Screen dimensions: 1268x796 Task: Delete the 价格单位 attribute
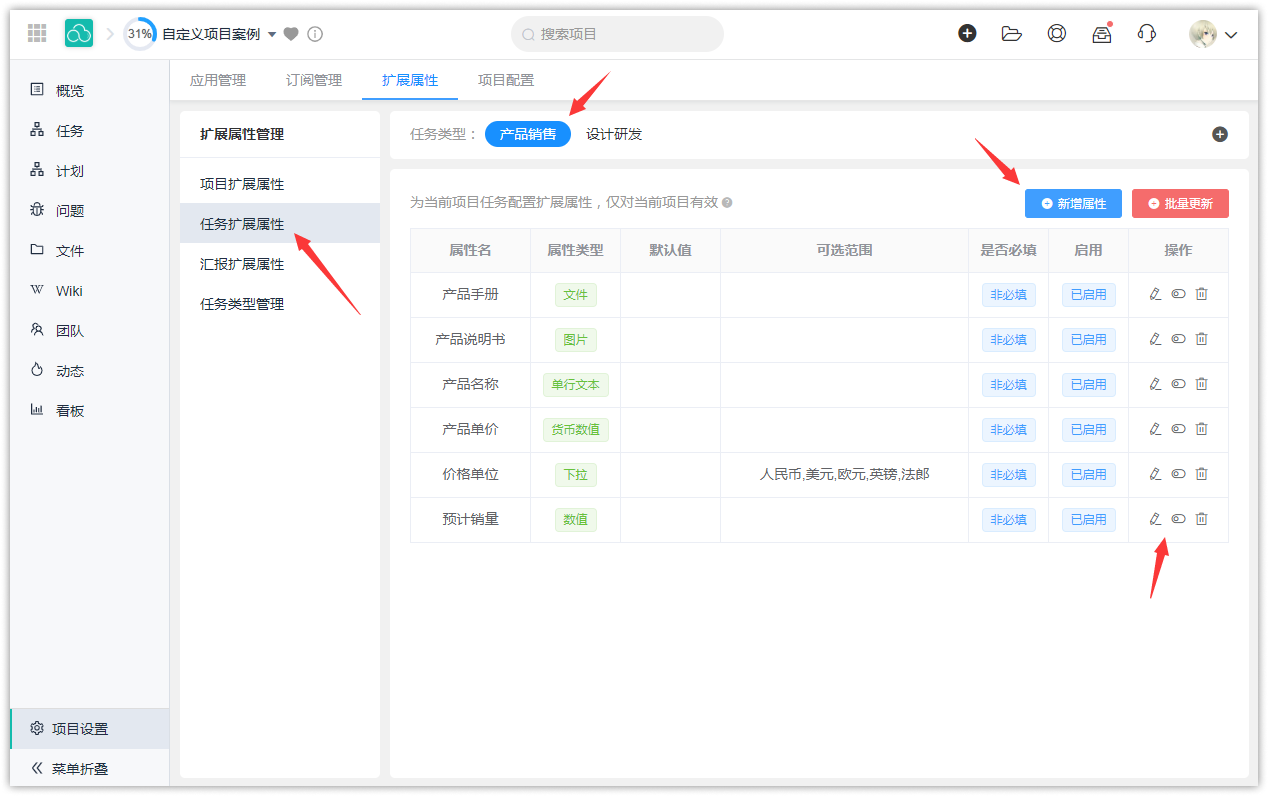pyautogui.click(x=1202, y=474)
